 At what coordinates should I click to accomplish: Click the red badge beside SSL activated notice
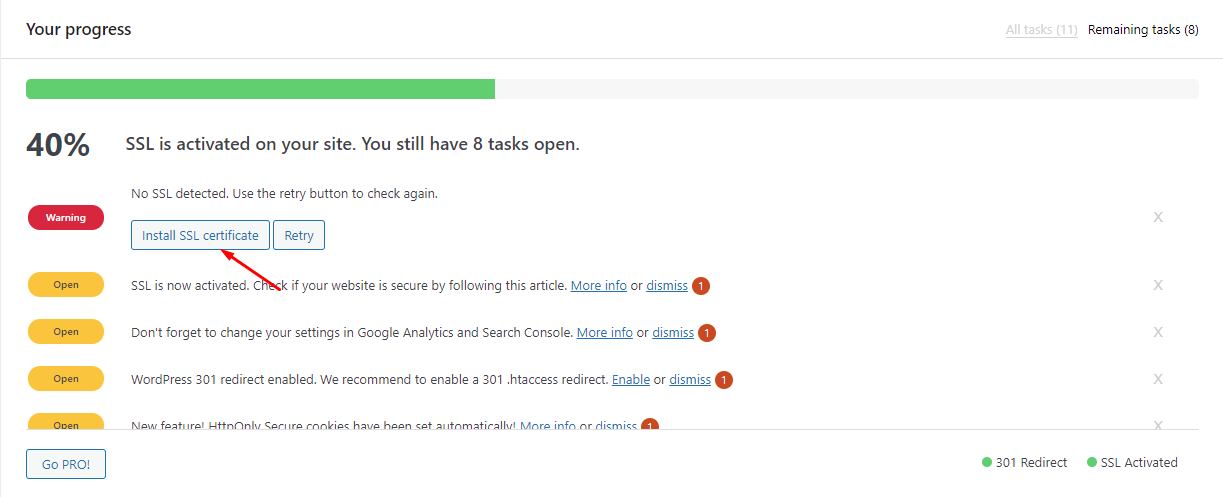pos(701,286)
